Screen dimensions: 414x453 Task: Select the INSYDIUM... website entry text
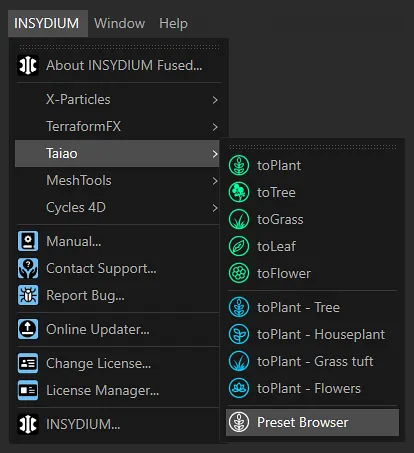(x=83, y=424)
